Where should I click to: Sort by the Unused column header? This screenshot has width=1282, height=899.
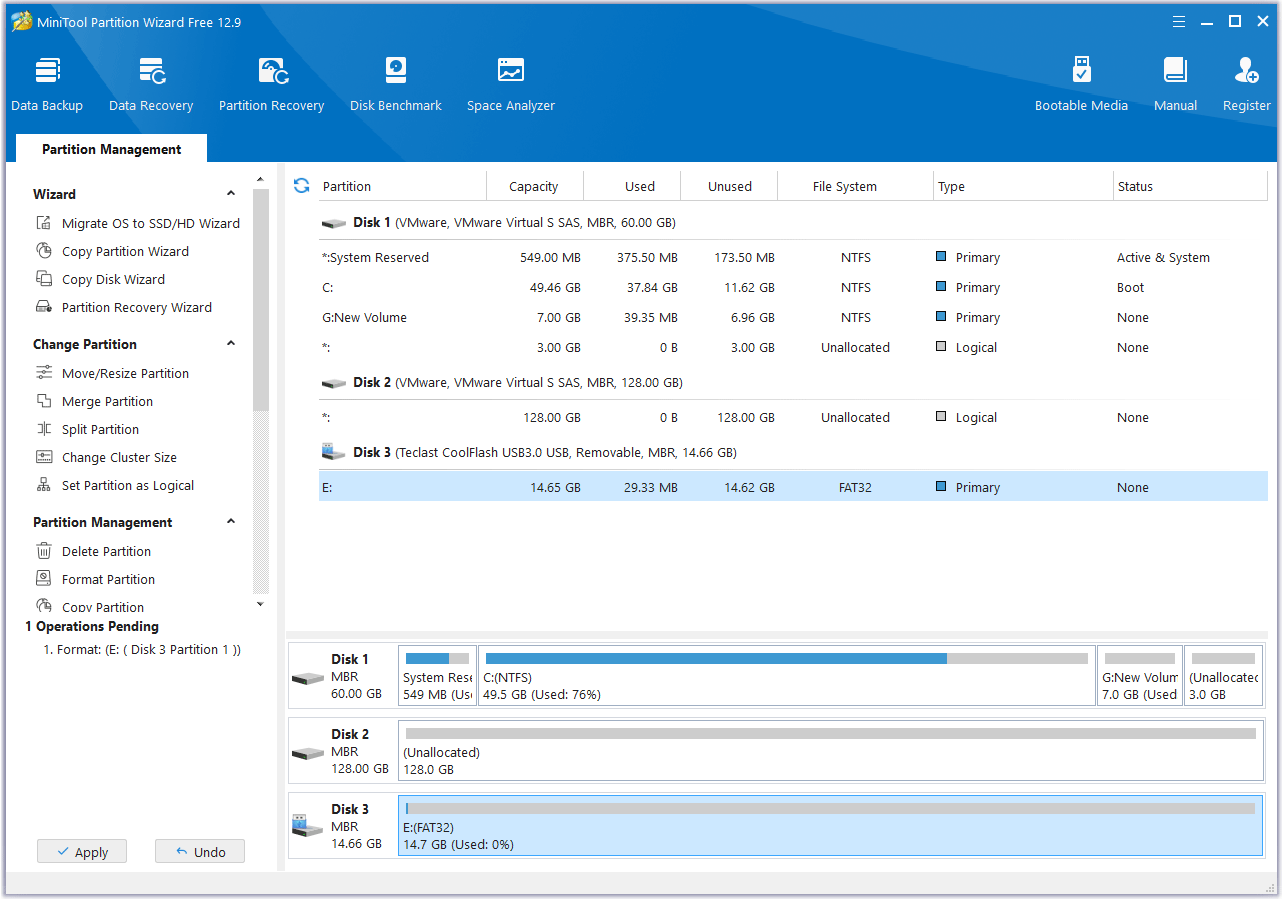[x=730, y=186]
